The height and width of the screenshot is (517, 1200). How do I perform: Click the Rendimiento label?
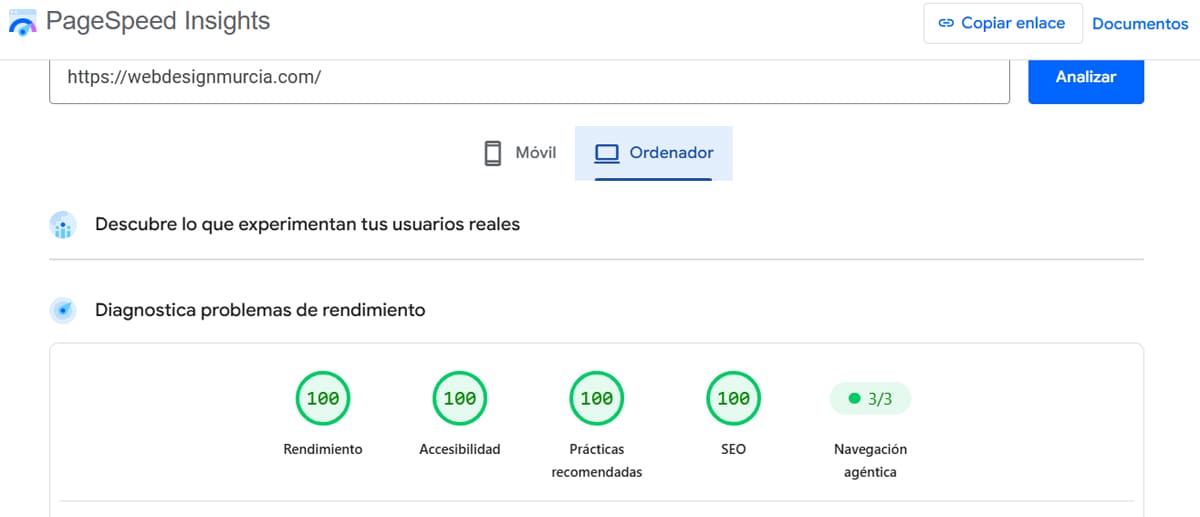(x=323, y=450)
